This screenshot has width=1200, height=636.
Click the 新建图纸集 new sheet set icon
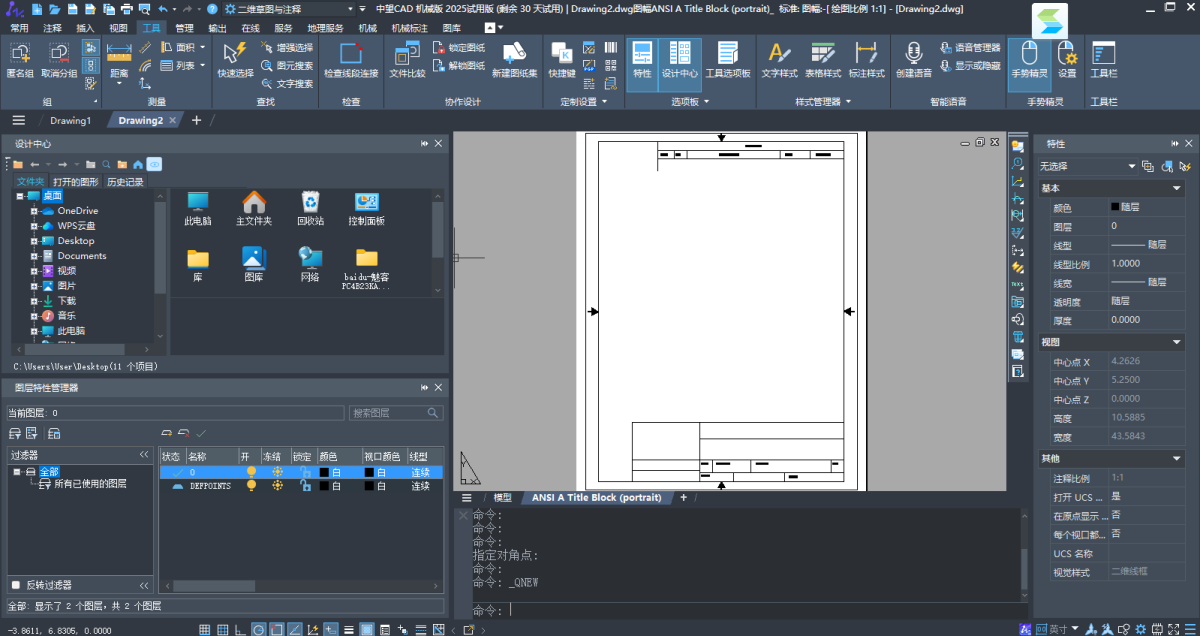514,54
